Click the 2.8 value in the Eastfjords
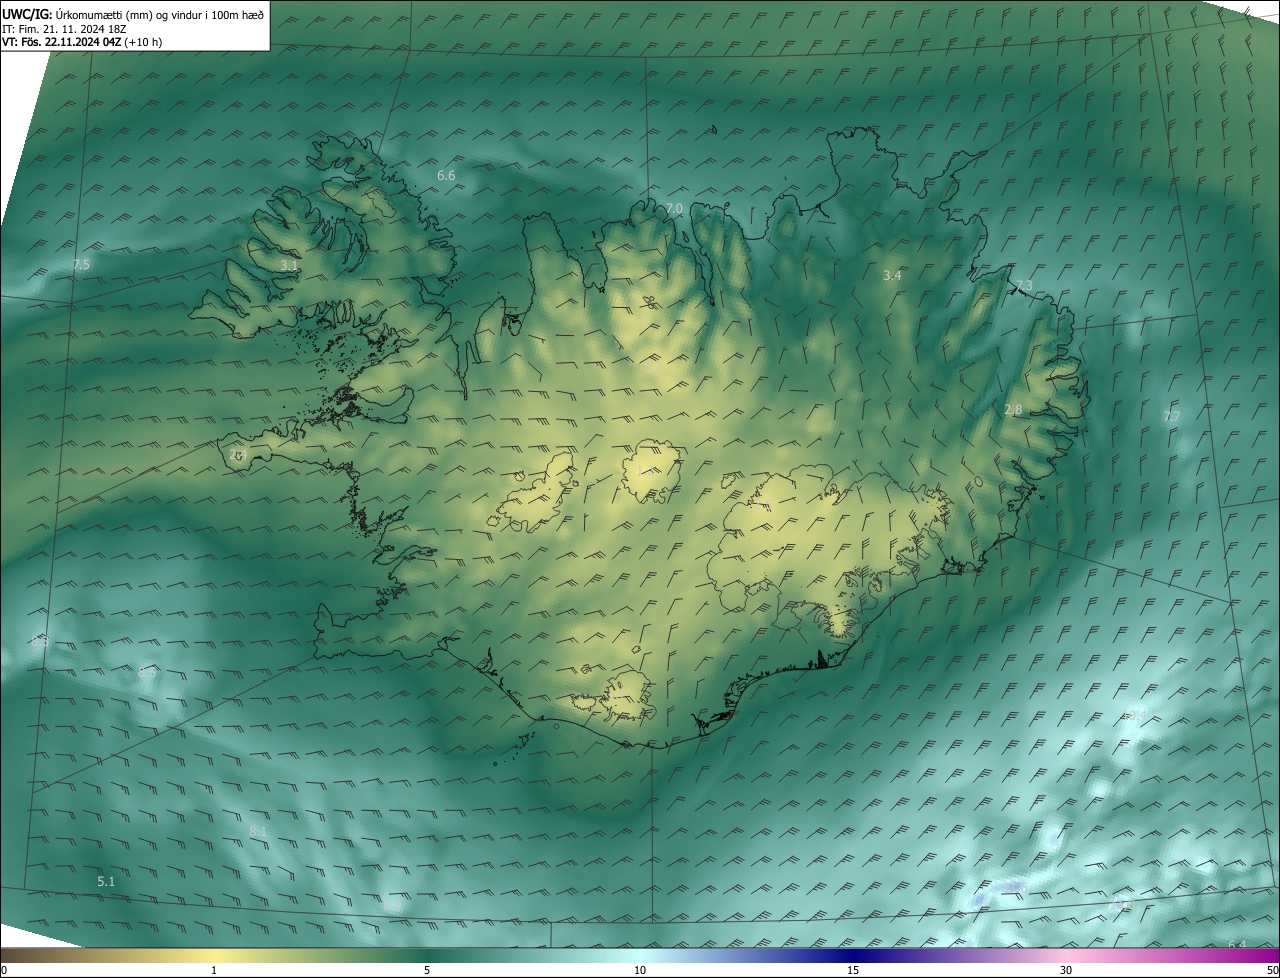The width and height of the screenshot is (1280, 978). coord(1013,410)
